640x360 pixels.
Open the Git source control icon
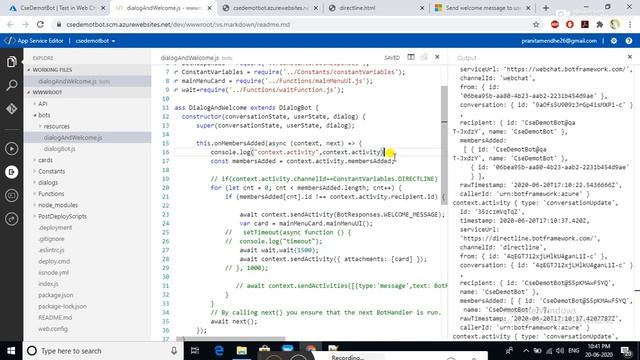point(11,109)
